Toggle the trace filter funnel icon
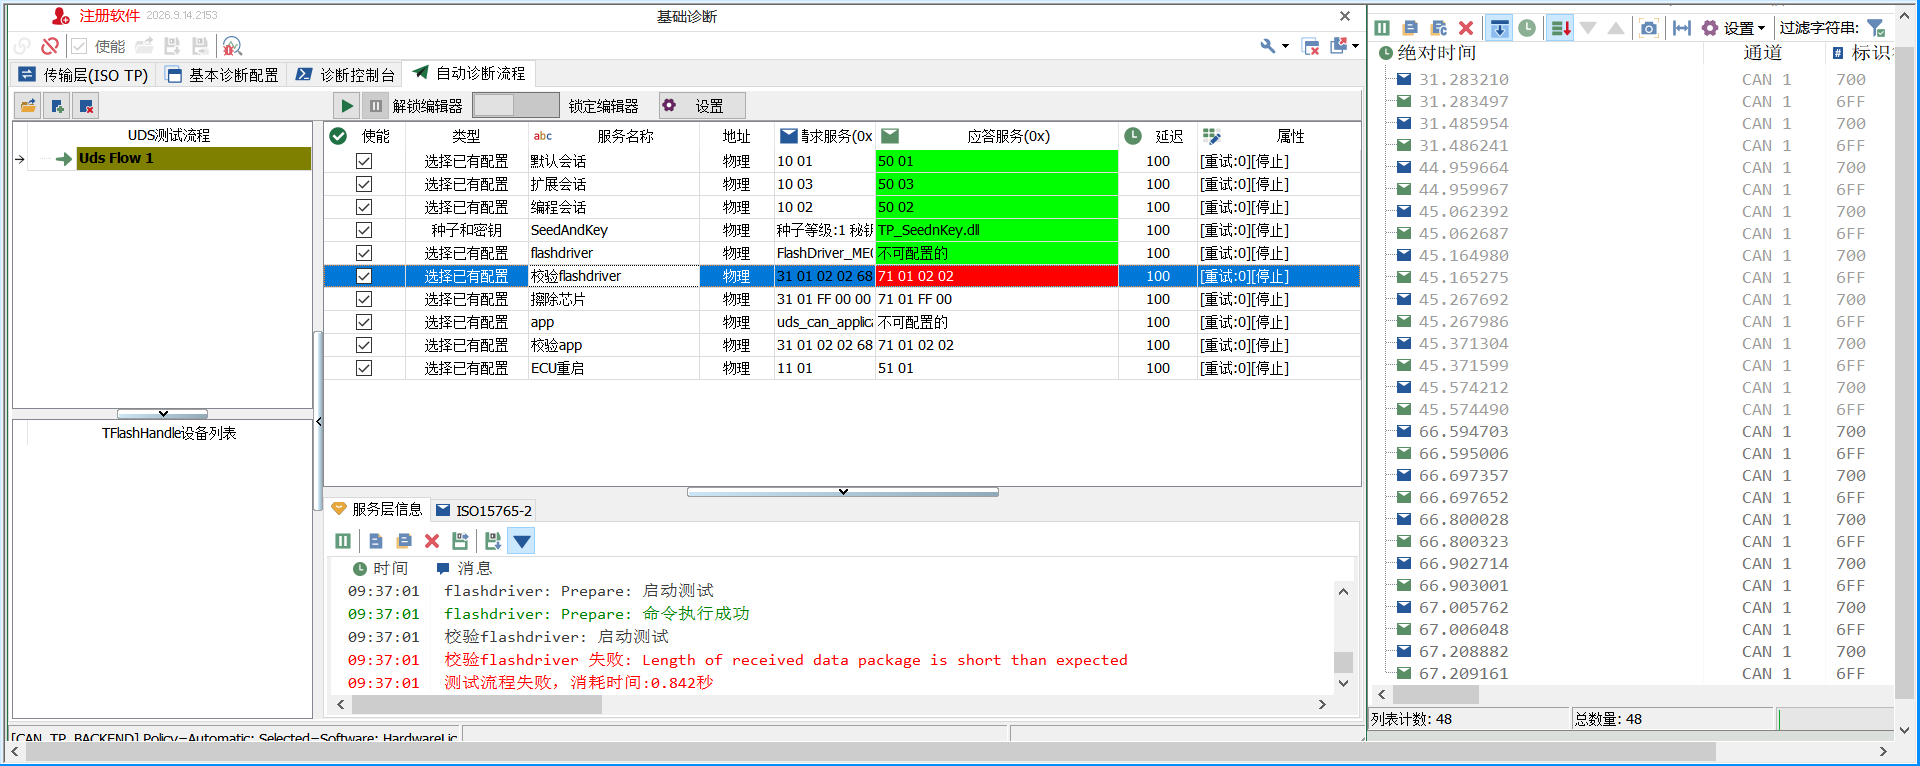Screen dimensions: 1920x766 [1876, 28]
